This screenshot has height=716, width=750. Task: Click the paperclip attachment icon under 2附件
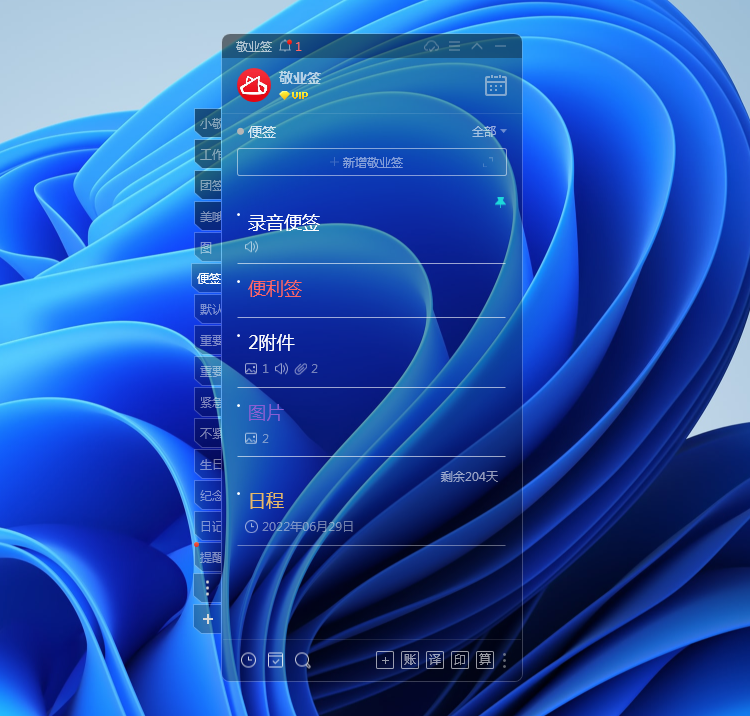coord(300,368)
